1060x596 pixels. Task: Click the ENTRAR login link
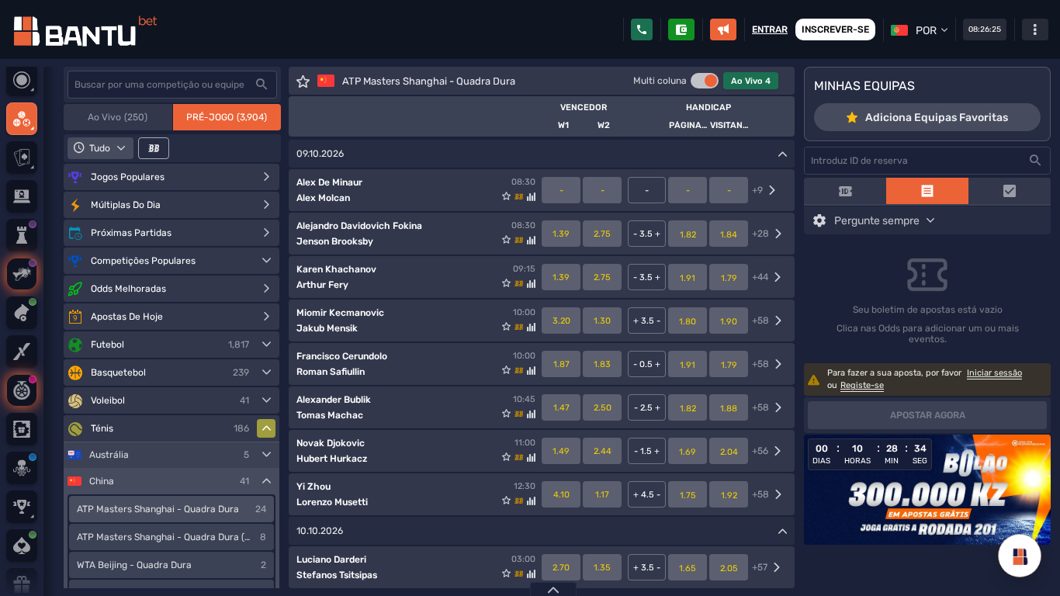click(x=769, y=30)
